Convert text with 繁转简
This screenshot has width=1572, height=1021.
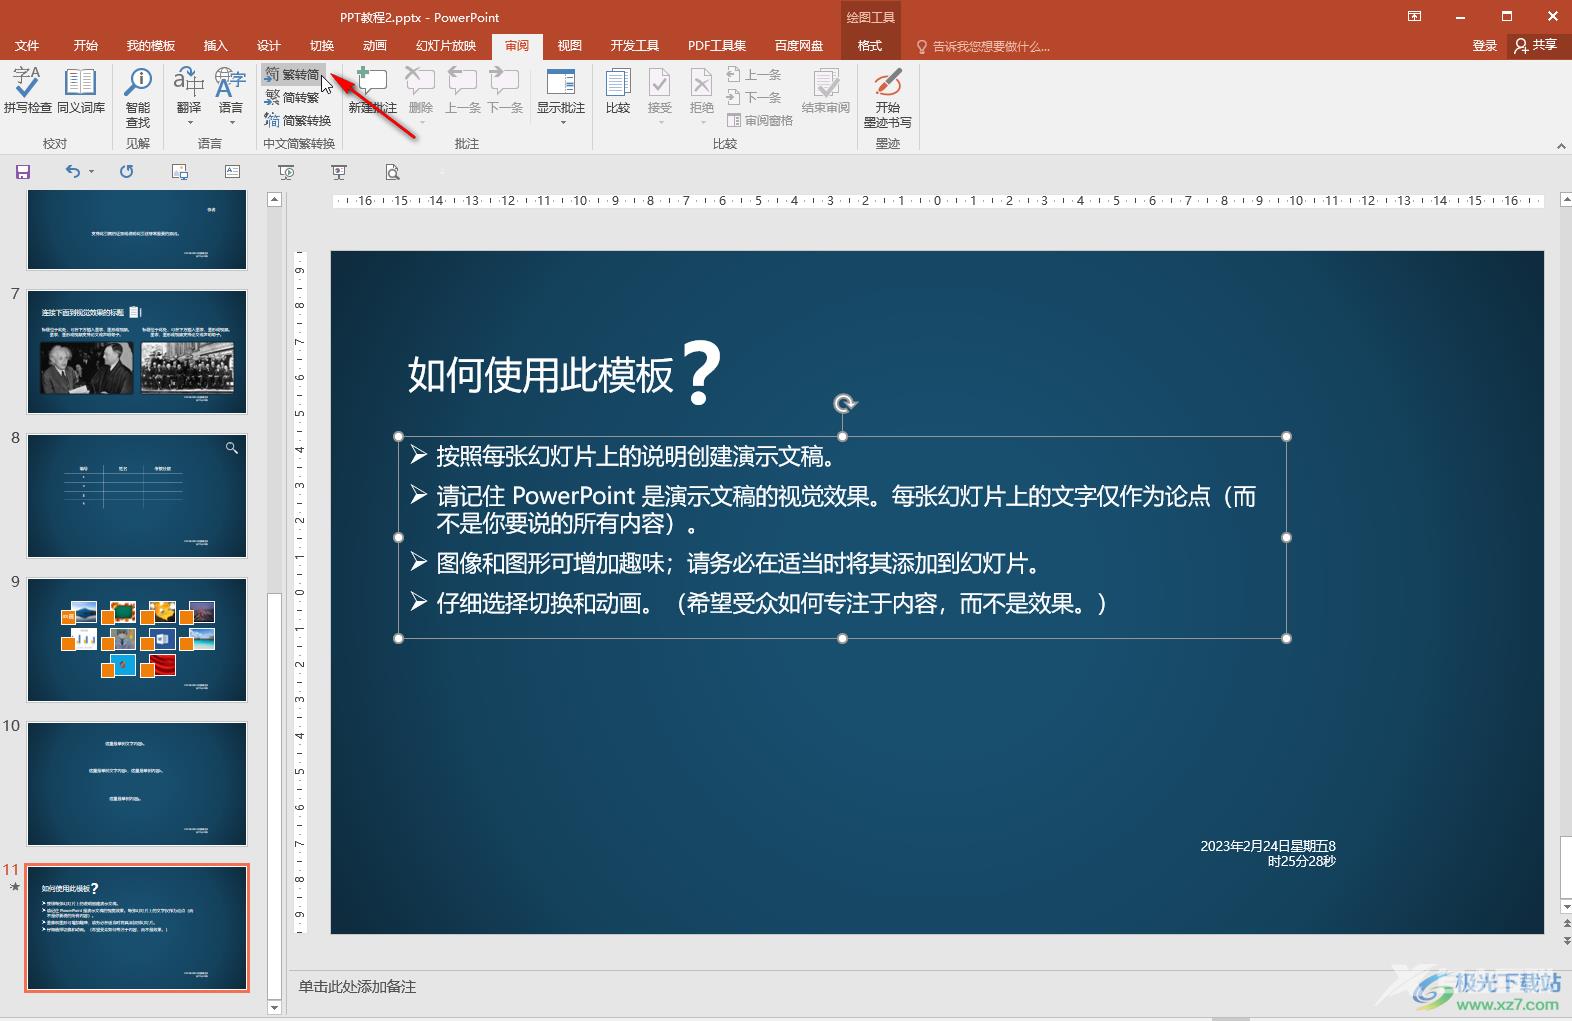point(292,75)
